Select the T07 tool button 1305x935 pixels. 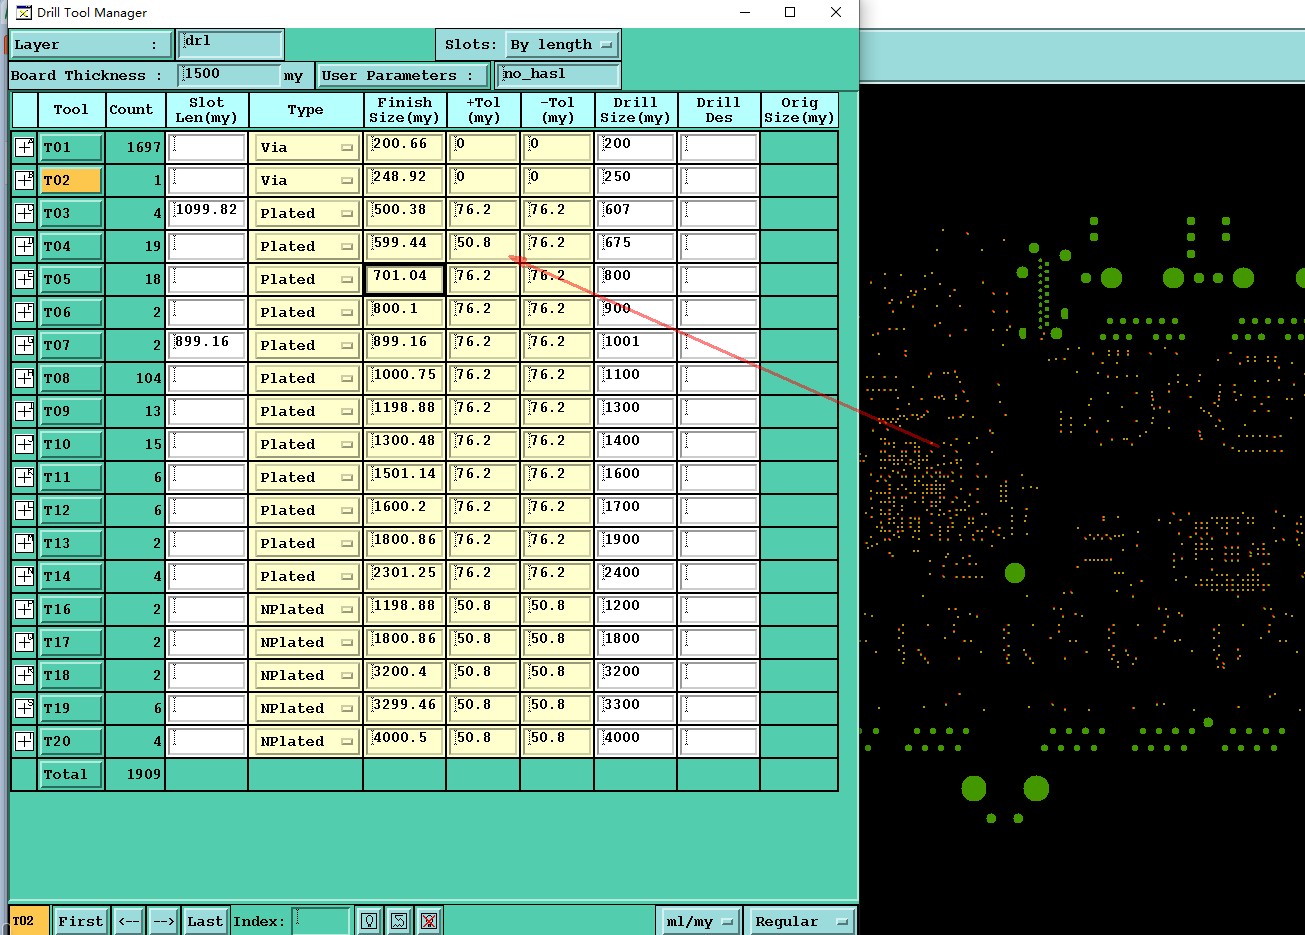[x=70, y=345]
